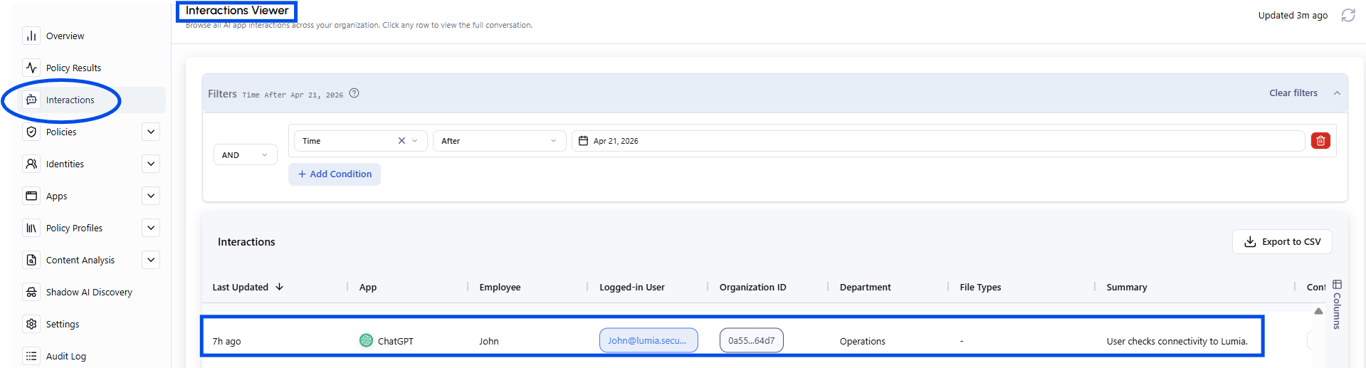
Task: Go to Shadow AI Discovery
Action: tap(89, 292)
